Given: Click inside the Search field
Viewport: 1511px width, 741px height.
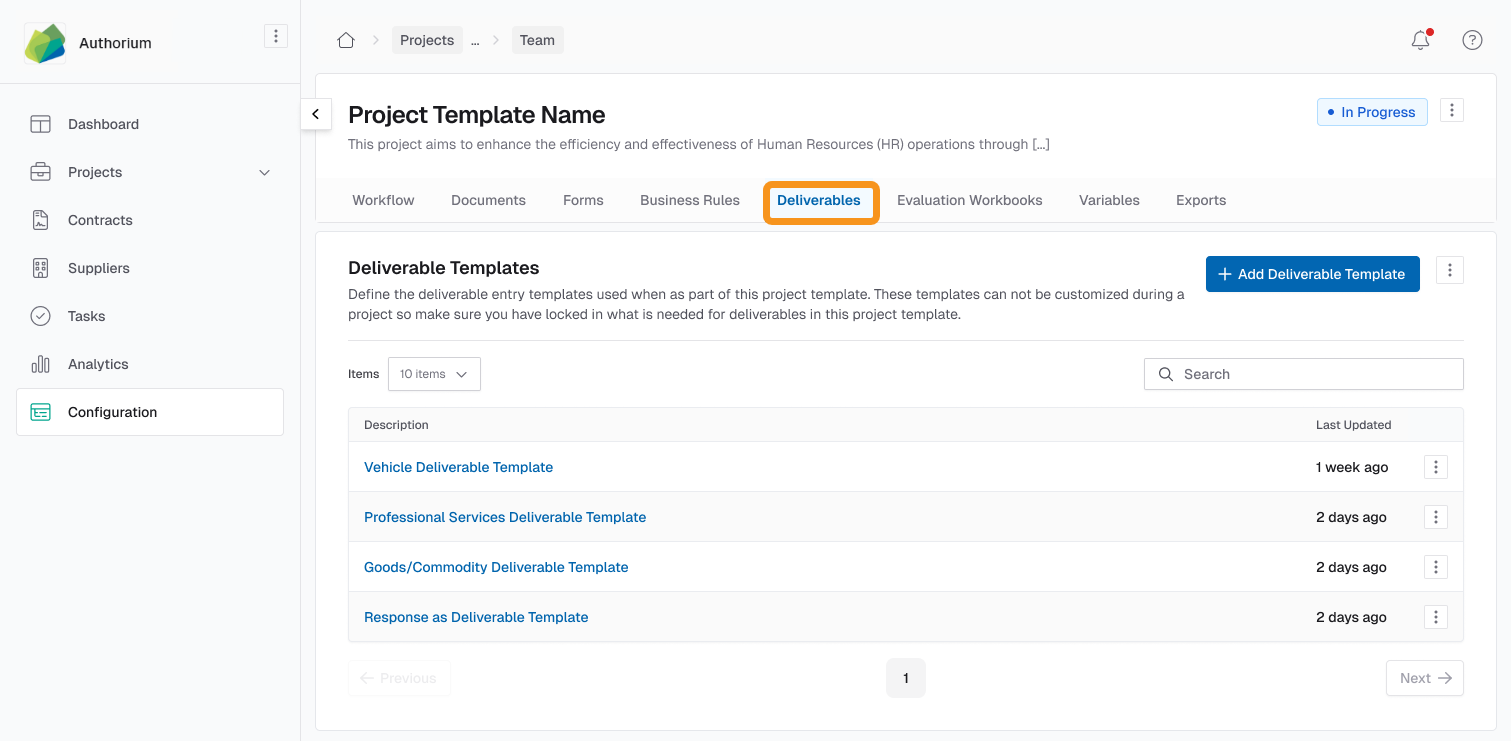Looking at the screenshot, I should click(1303, 373).
